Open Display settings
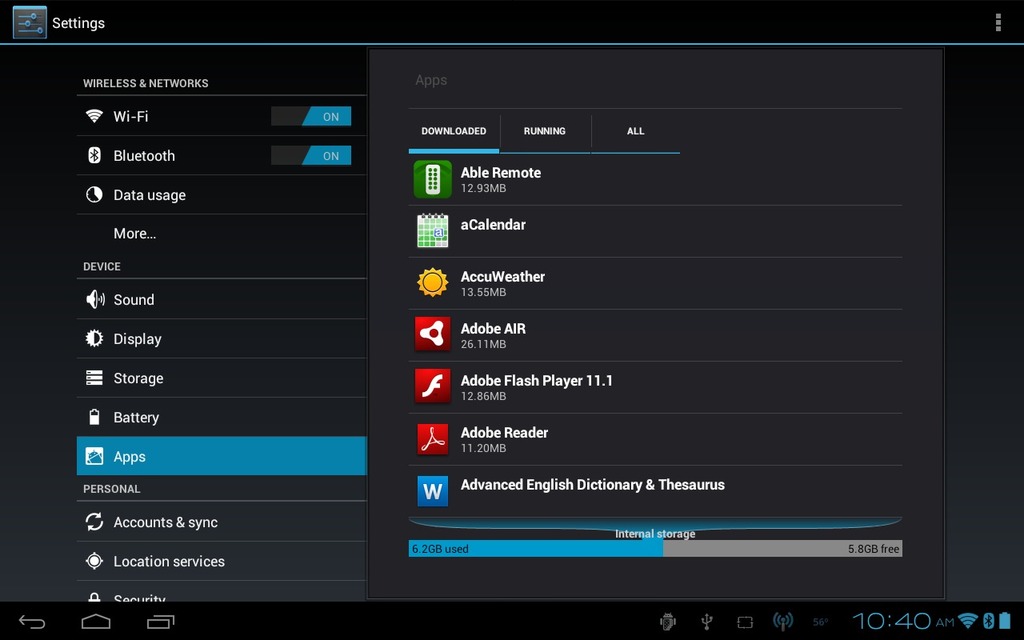1024x640 pixels. [221, 338]
